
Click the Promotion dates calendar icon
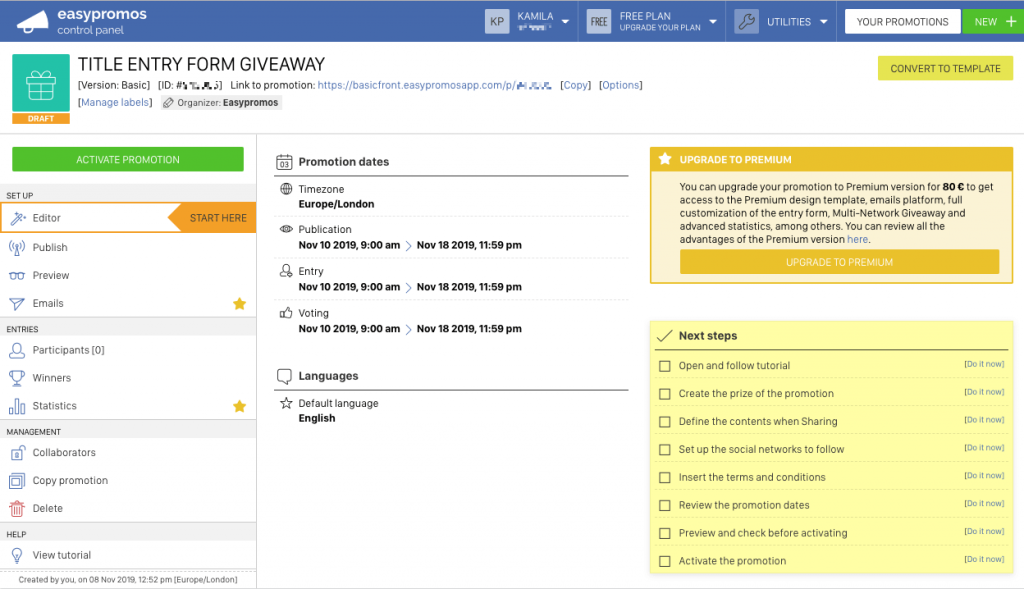coord(284,162)
